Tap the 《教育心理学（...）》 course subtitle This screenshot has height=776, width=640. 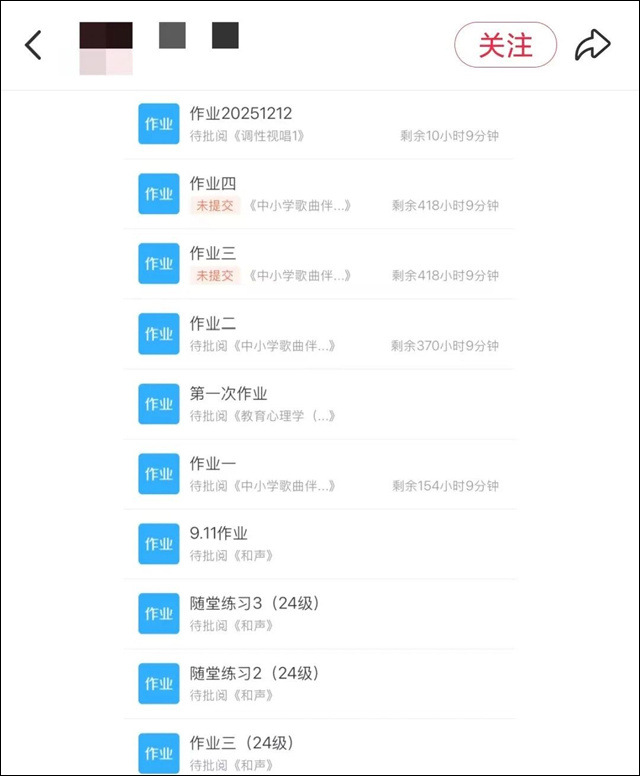(284, 416)
